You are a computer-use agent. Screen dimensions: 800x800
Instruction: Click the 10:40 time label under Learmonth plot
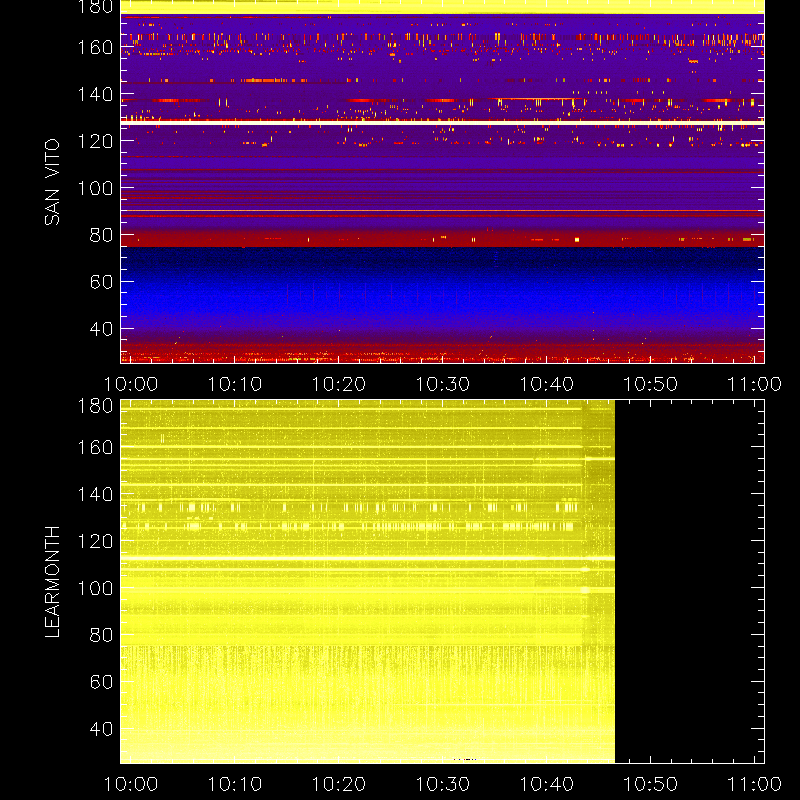(546, 784)
